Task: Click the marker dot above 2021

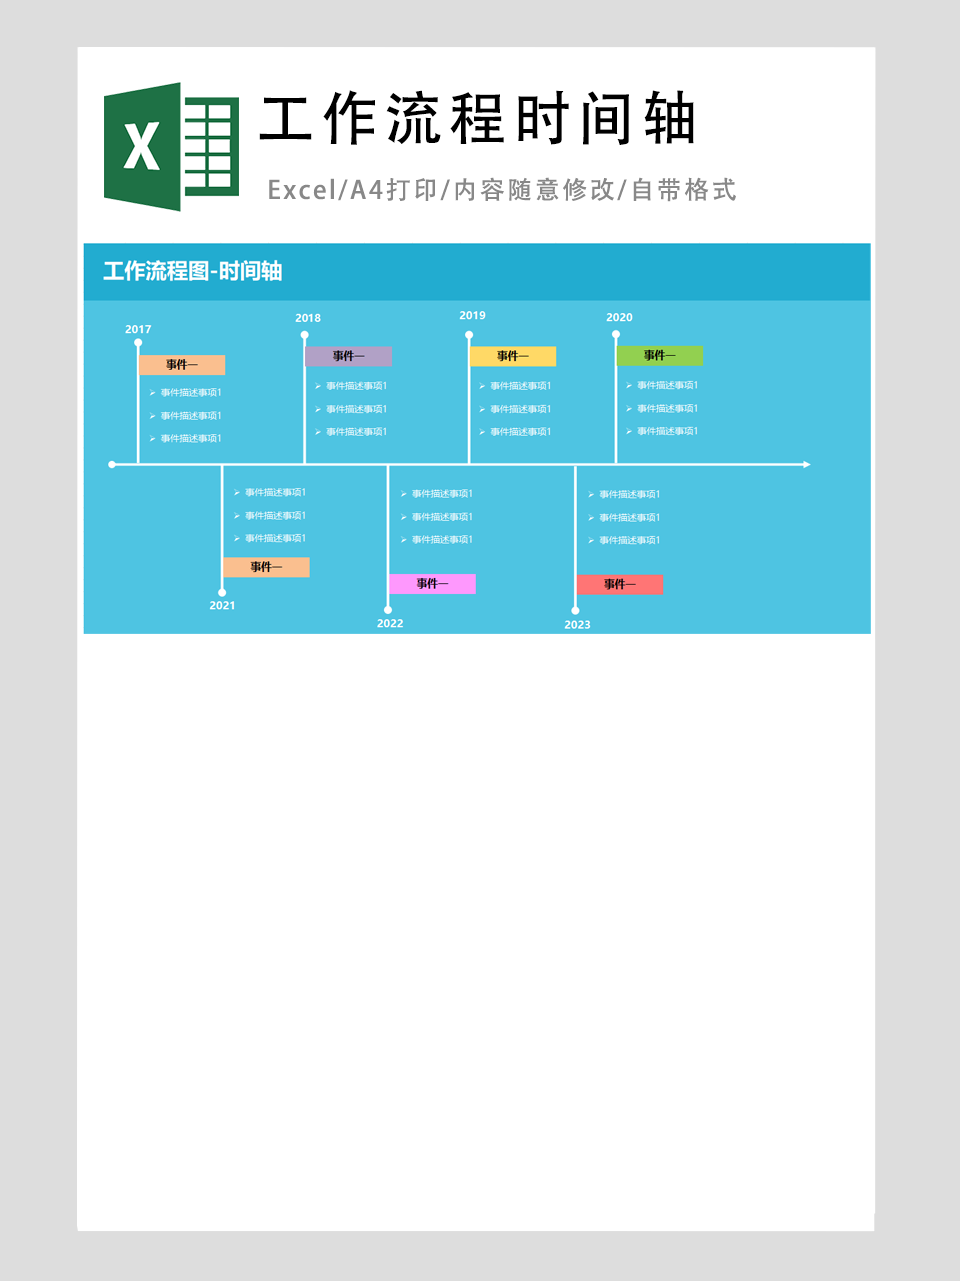Action: pyautogui.click(x=222, y=592)
